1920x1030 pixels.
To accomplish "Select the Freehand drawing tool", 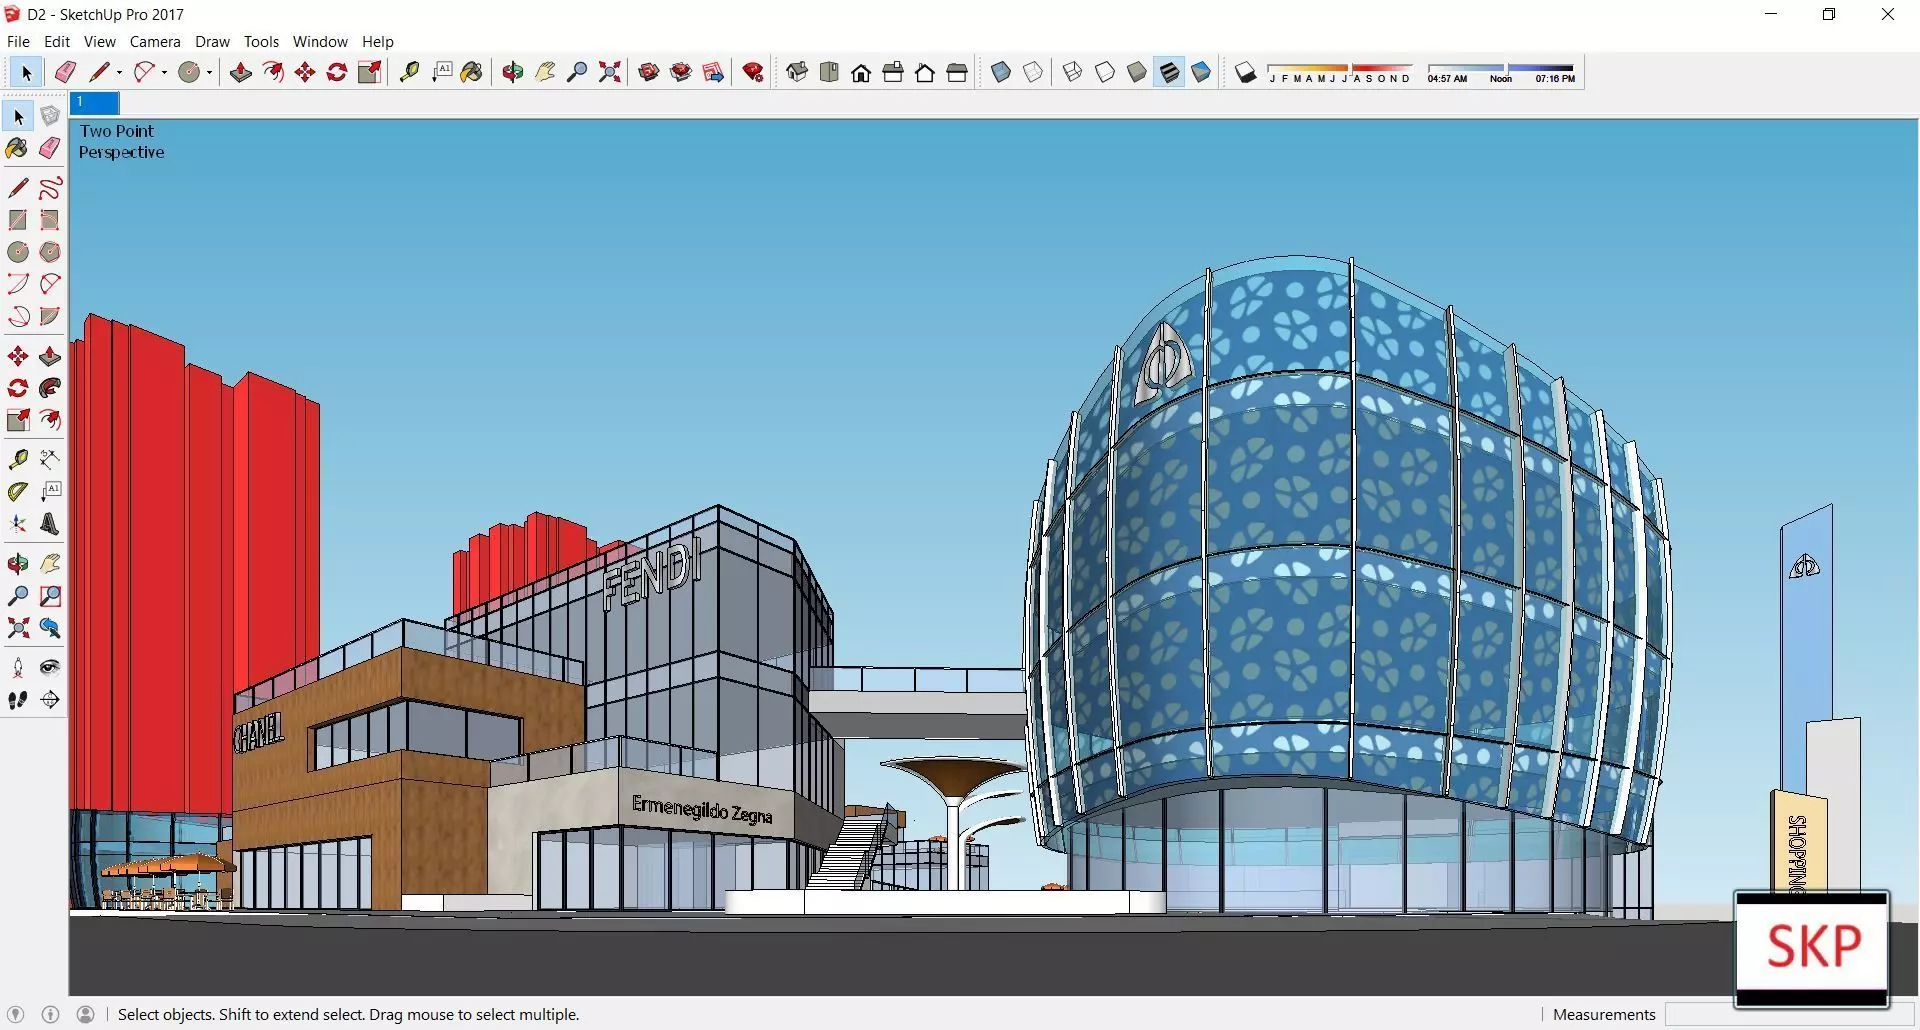I will 50,188.
